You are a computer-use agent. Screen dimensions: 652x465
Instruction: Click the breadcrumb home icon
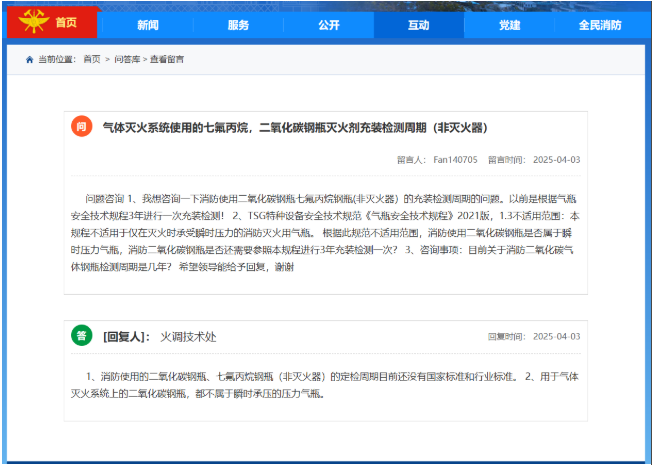[30, 60]
